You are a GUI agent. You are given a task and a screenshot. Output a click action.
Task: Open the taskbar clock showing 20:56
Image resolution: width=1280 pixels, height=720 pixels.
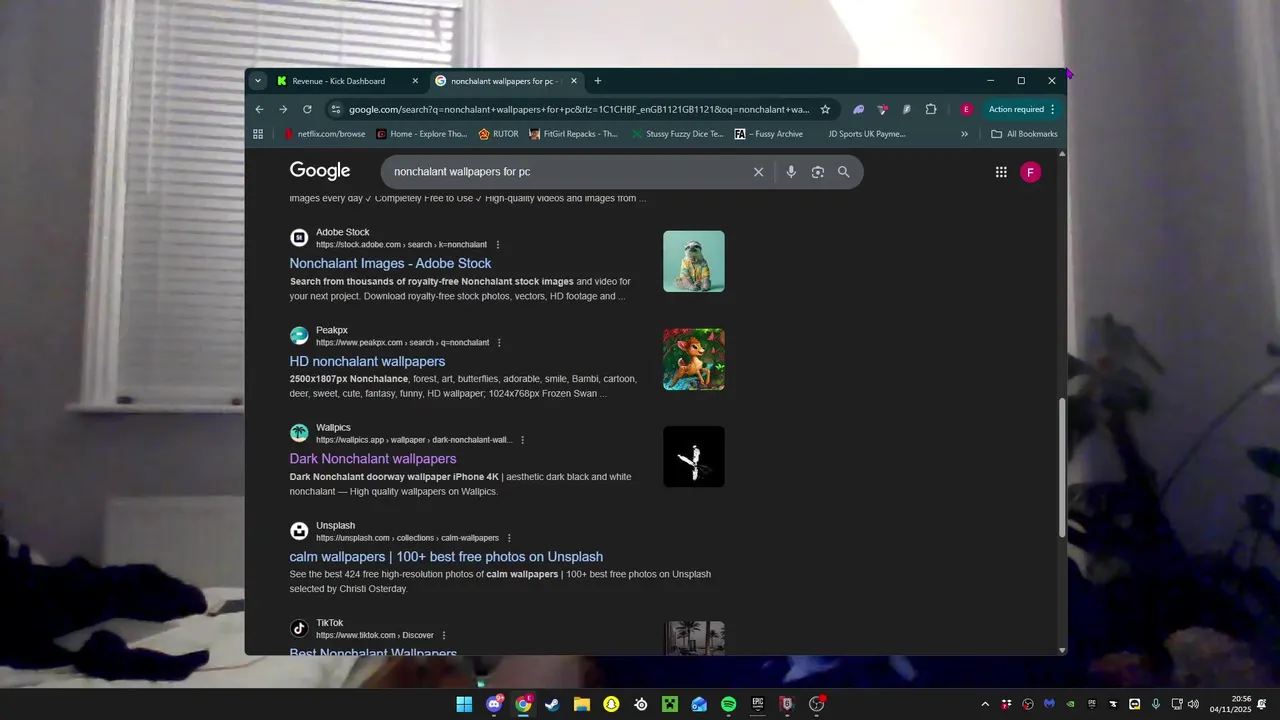1230,704
